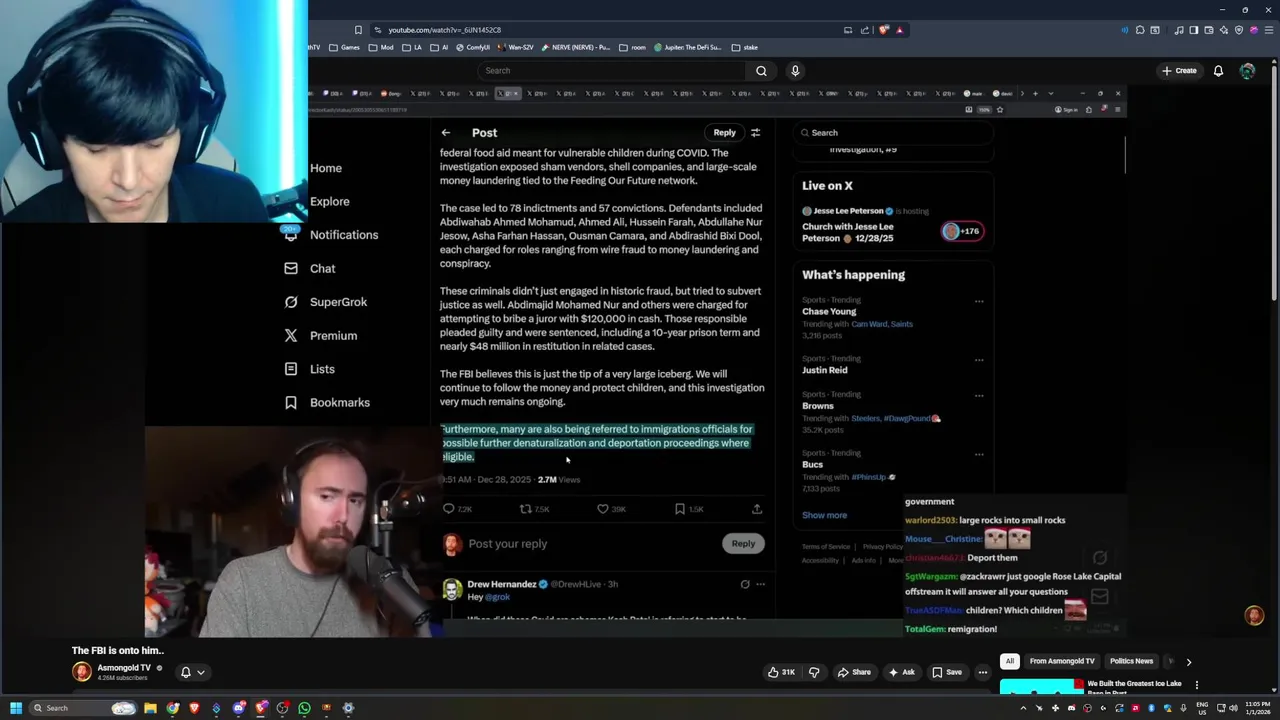Image resolution: width=1280 pixels, height=720 pixels.
Task: Show more chips with right chevron
Action: pos(1188,662)
